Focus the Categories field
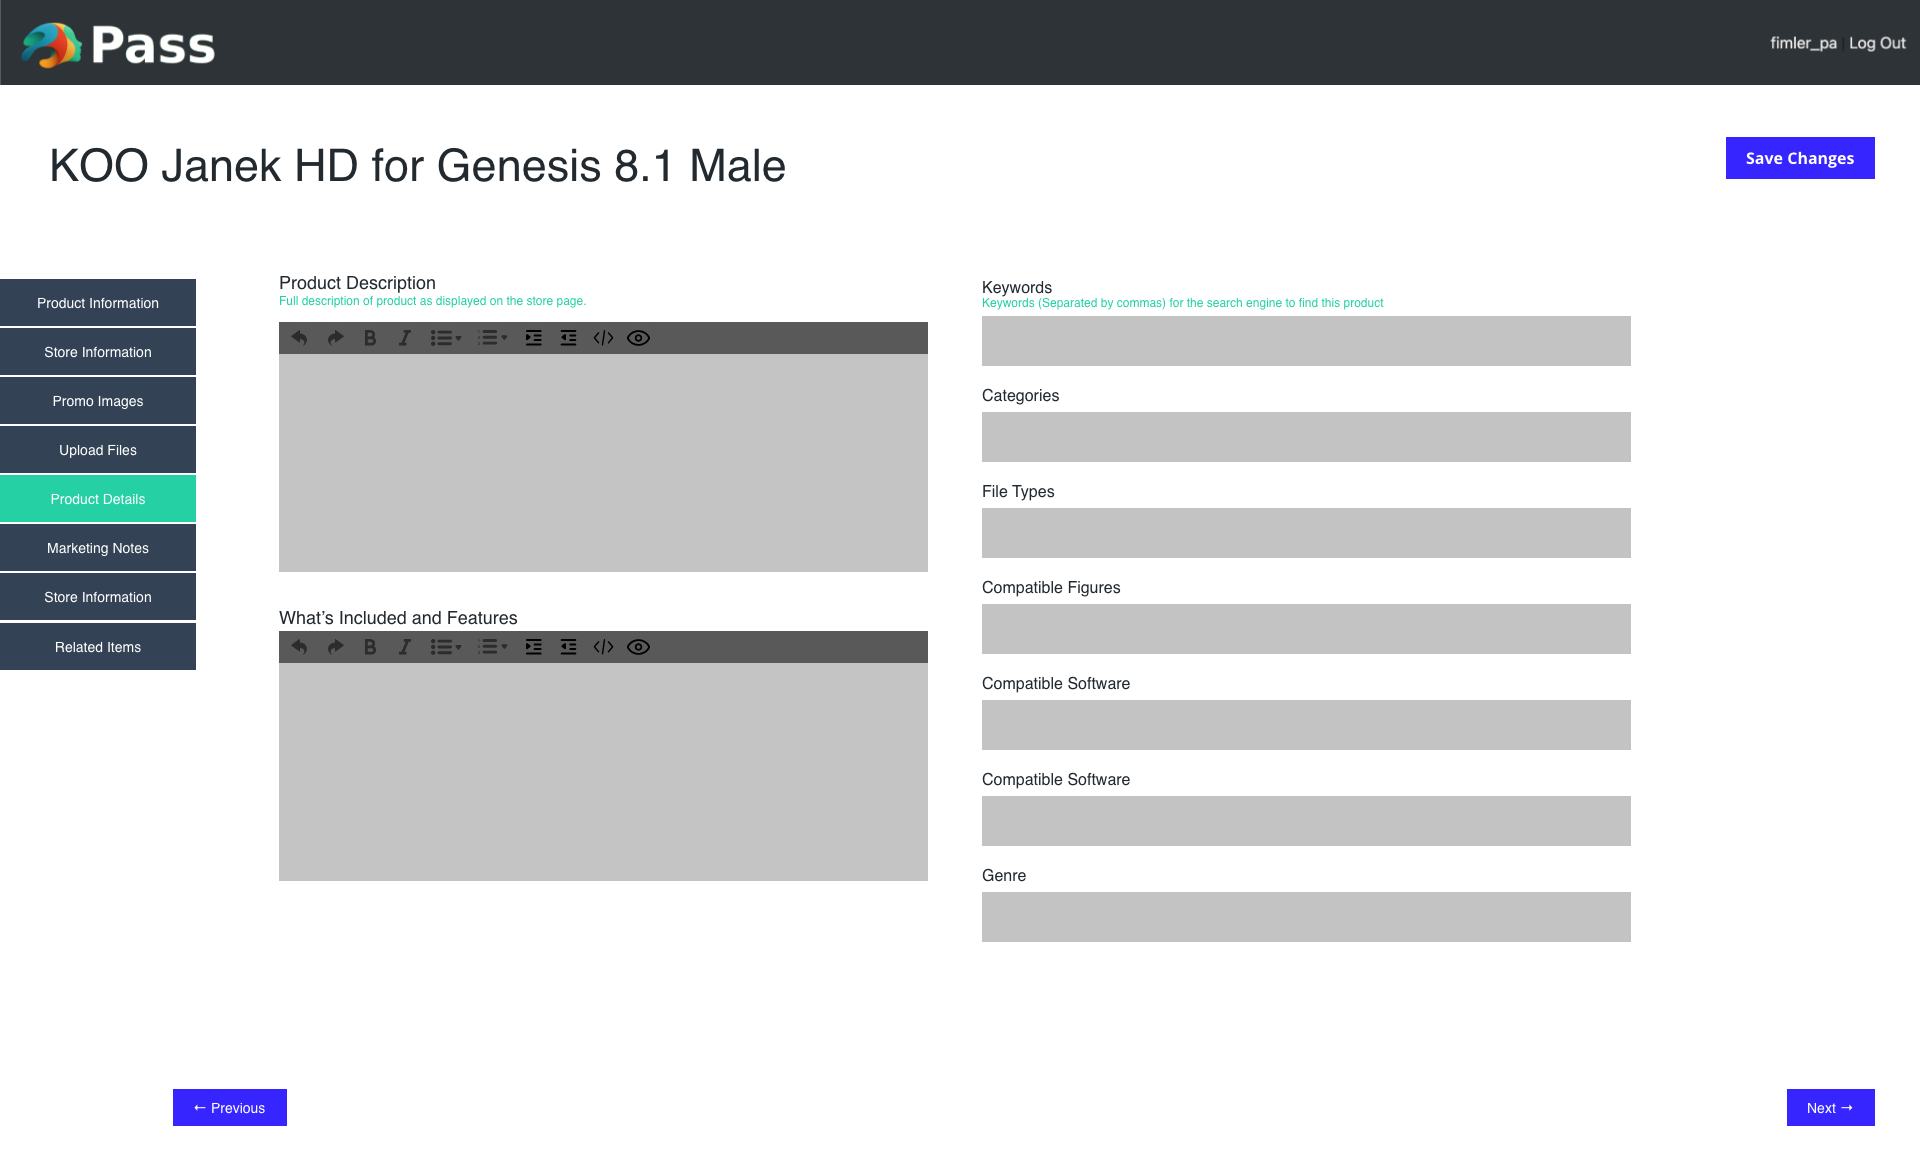The height and width of the screenshot is (1159, 1920). 1306,437
